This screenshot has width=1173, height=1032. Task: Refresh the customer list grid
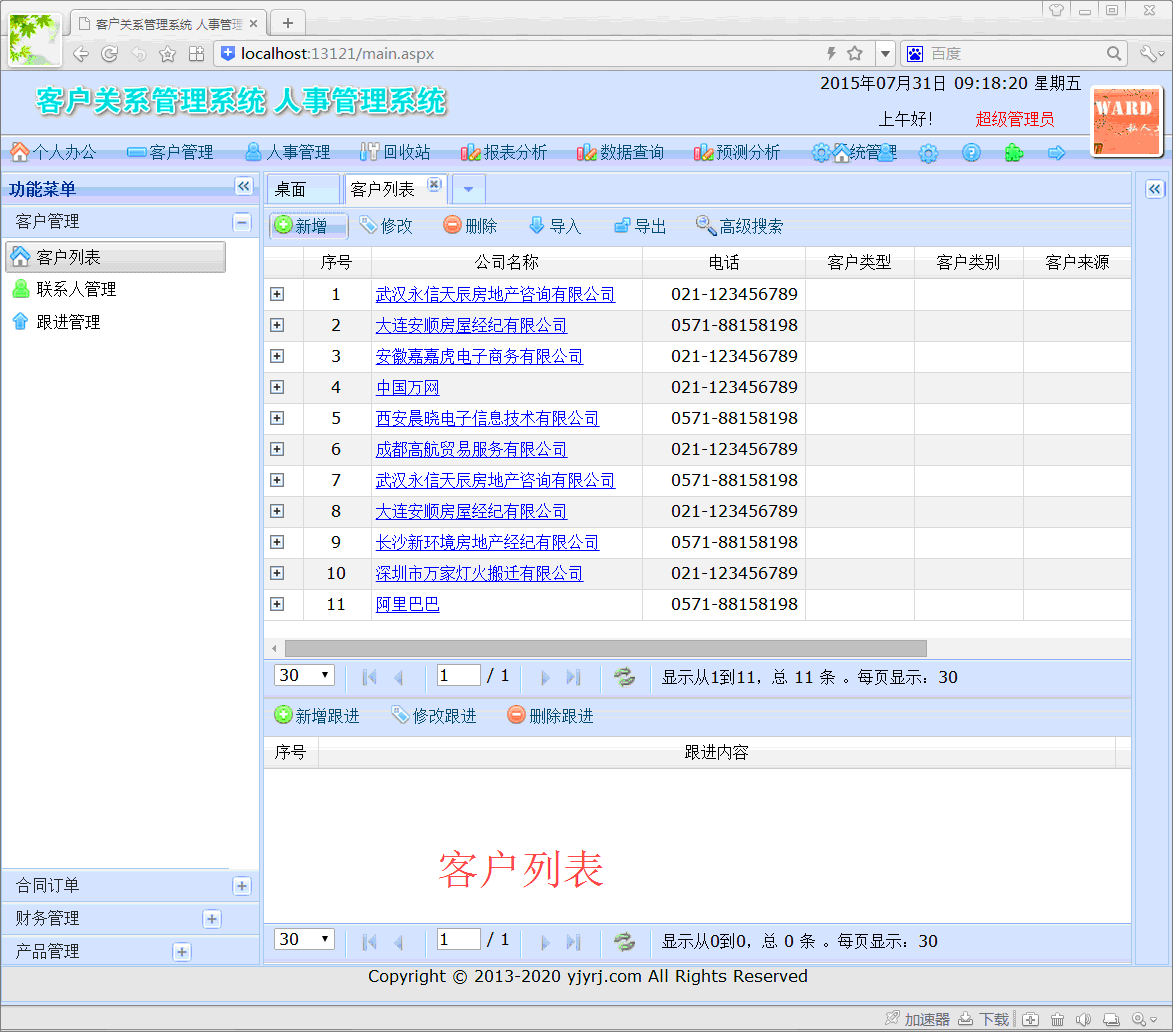[x=625, y=677]
